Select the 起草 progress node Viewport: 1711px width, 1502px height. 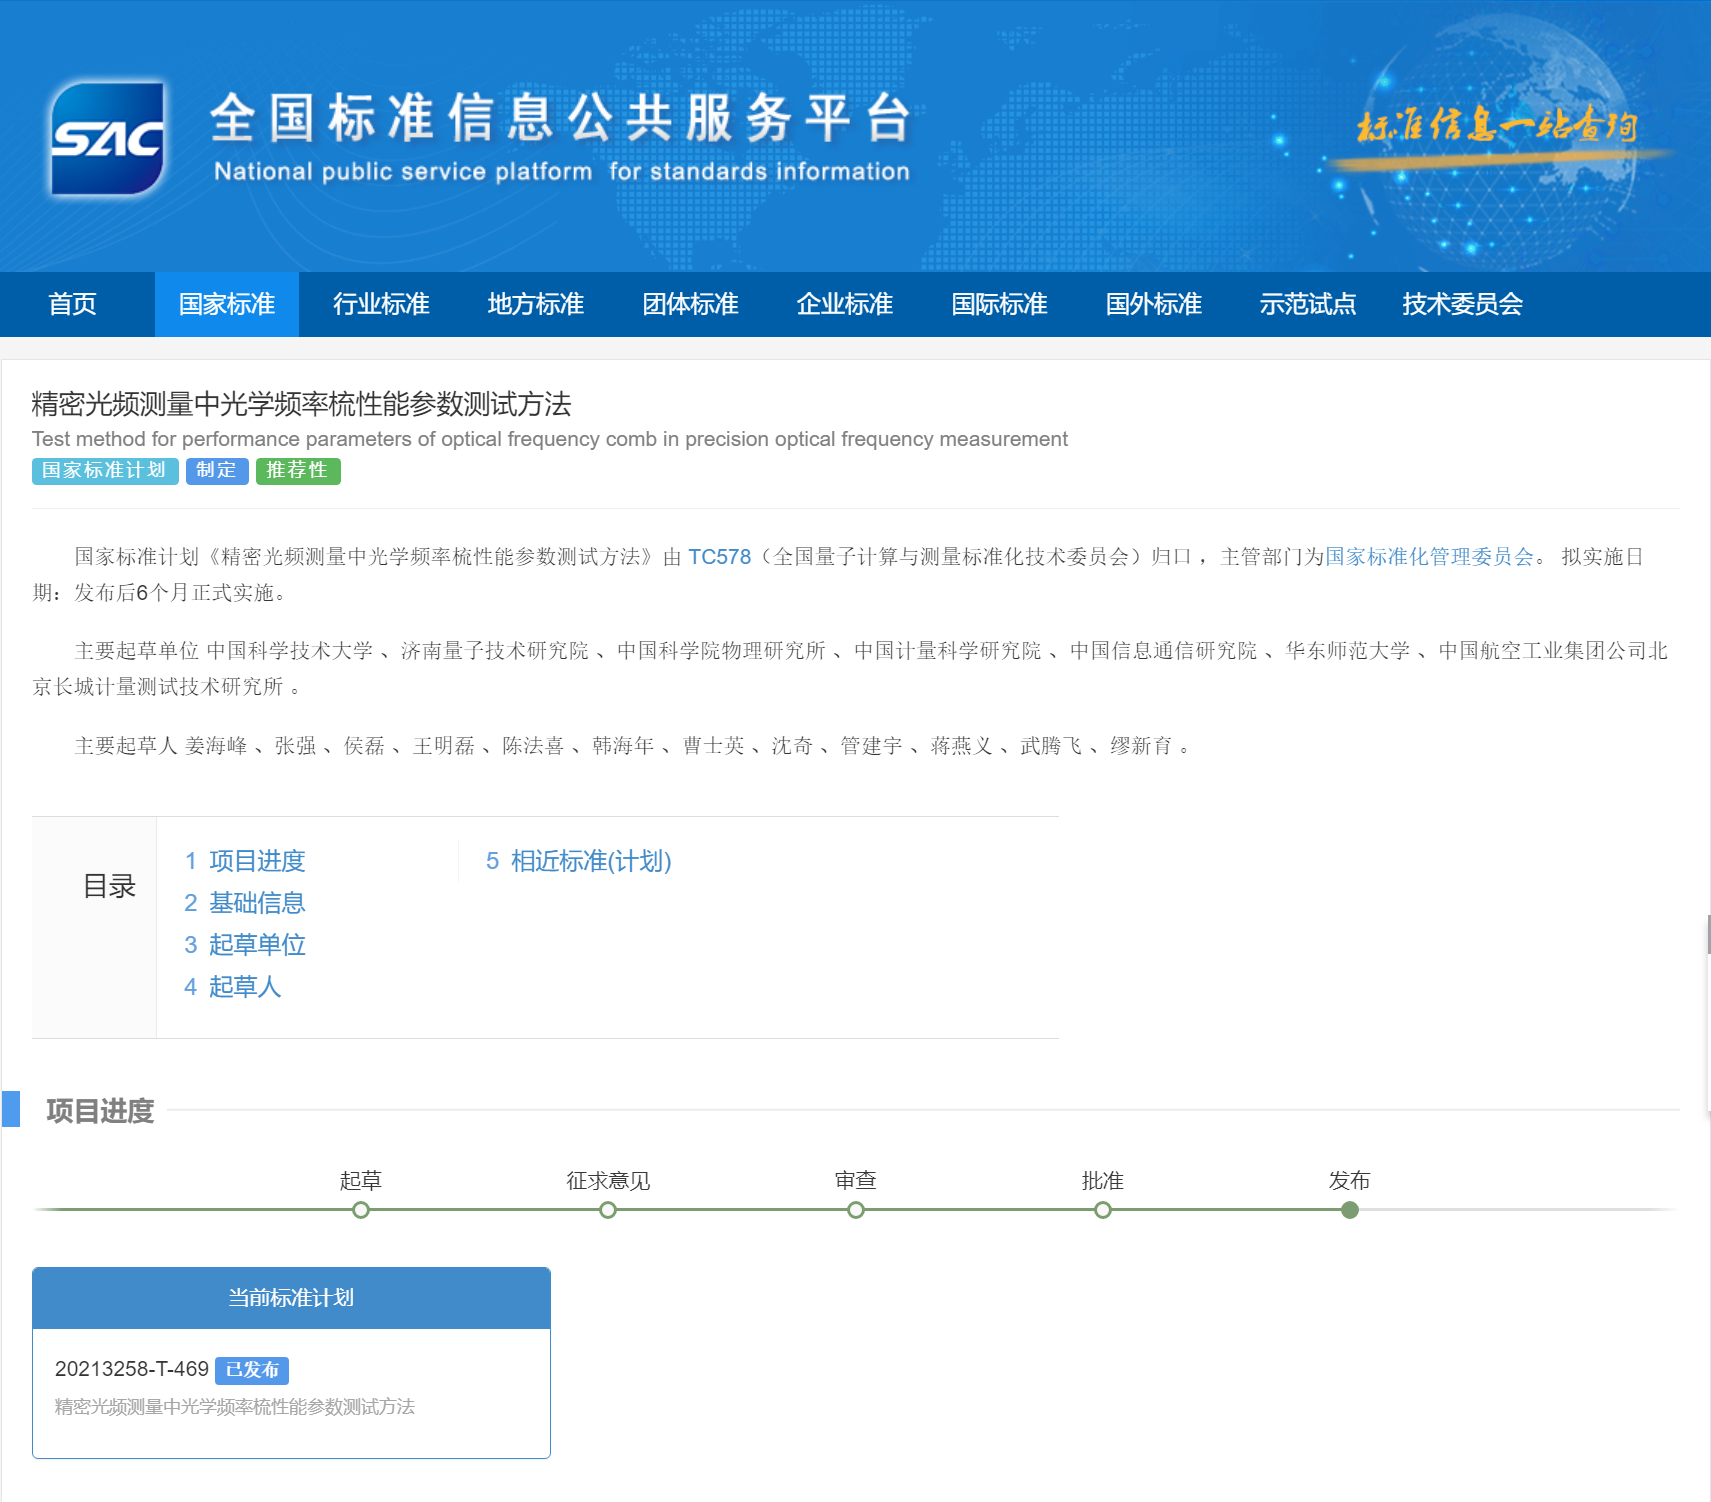coord(361,1210)
